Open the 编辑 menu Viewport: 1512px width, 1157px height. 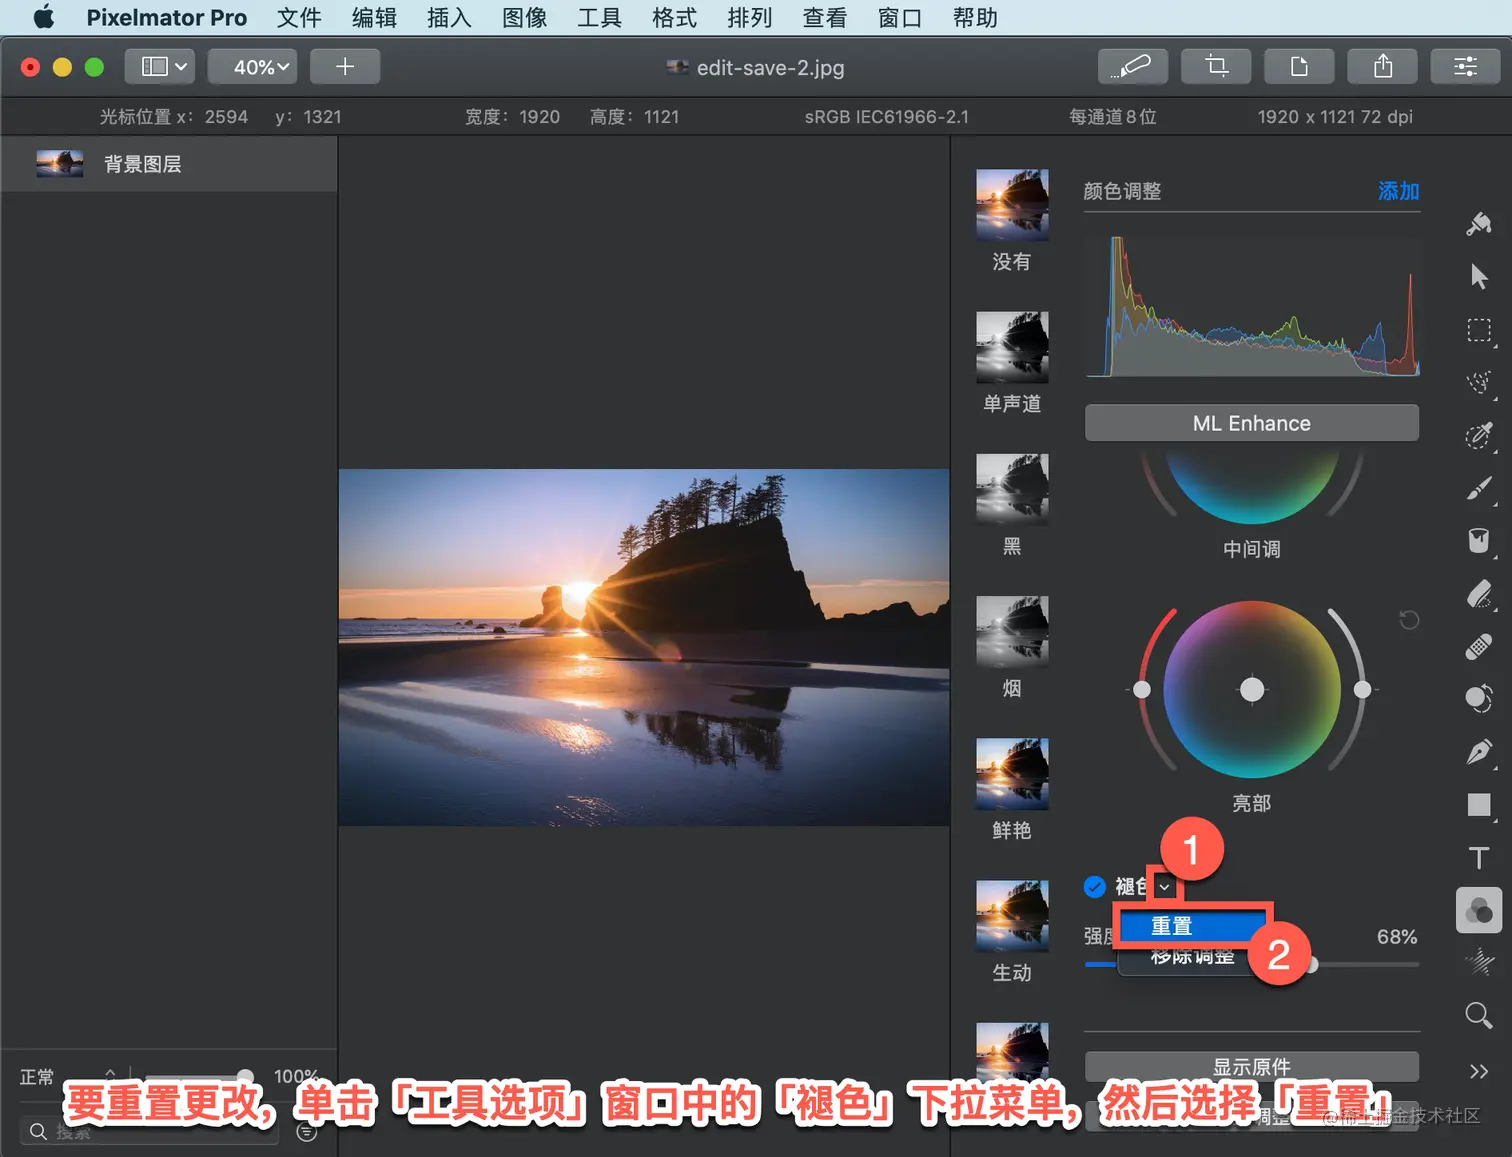374,18
